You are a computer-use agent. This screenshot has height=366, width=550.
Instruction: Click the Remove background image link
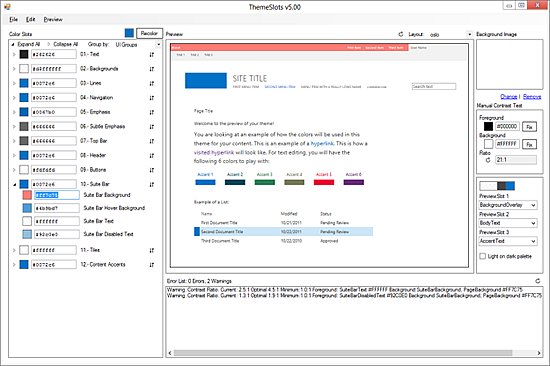532,97
